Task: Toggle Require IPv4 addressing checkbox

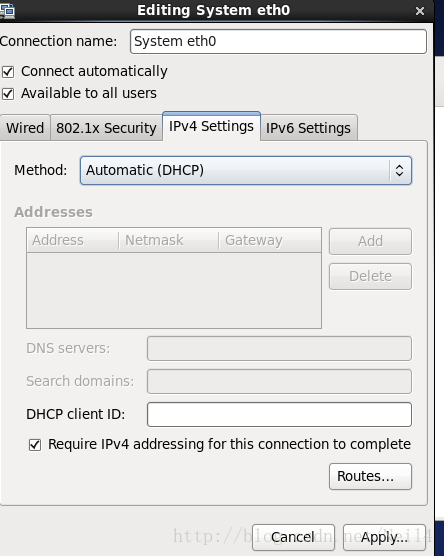Action: pos(35,445)
